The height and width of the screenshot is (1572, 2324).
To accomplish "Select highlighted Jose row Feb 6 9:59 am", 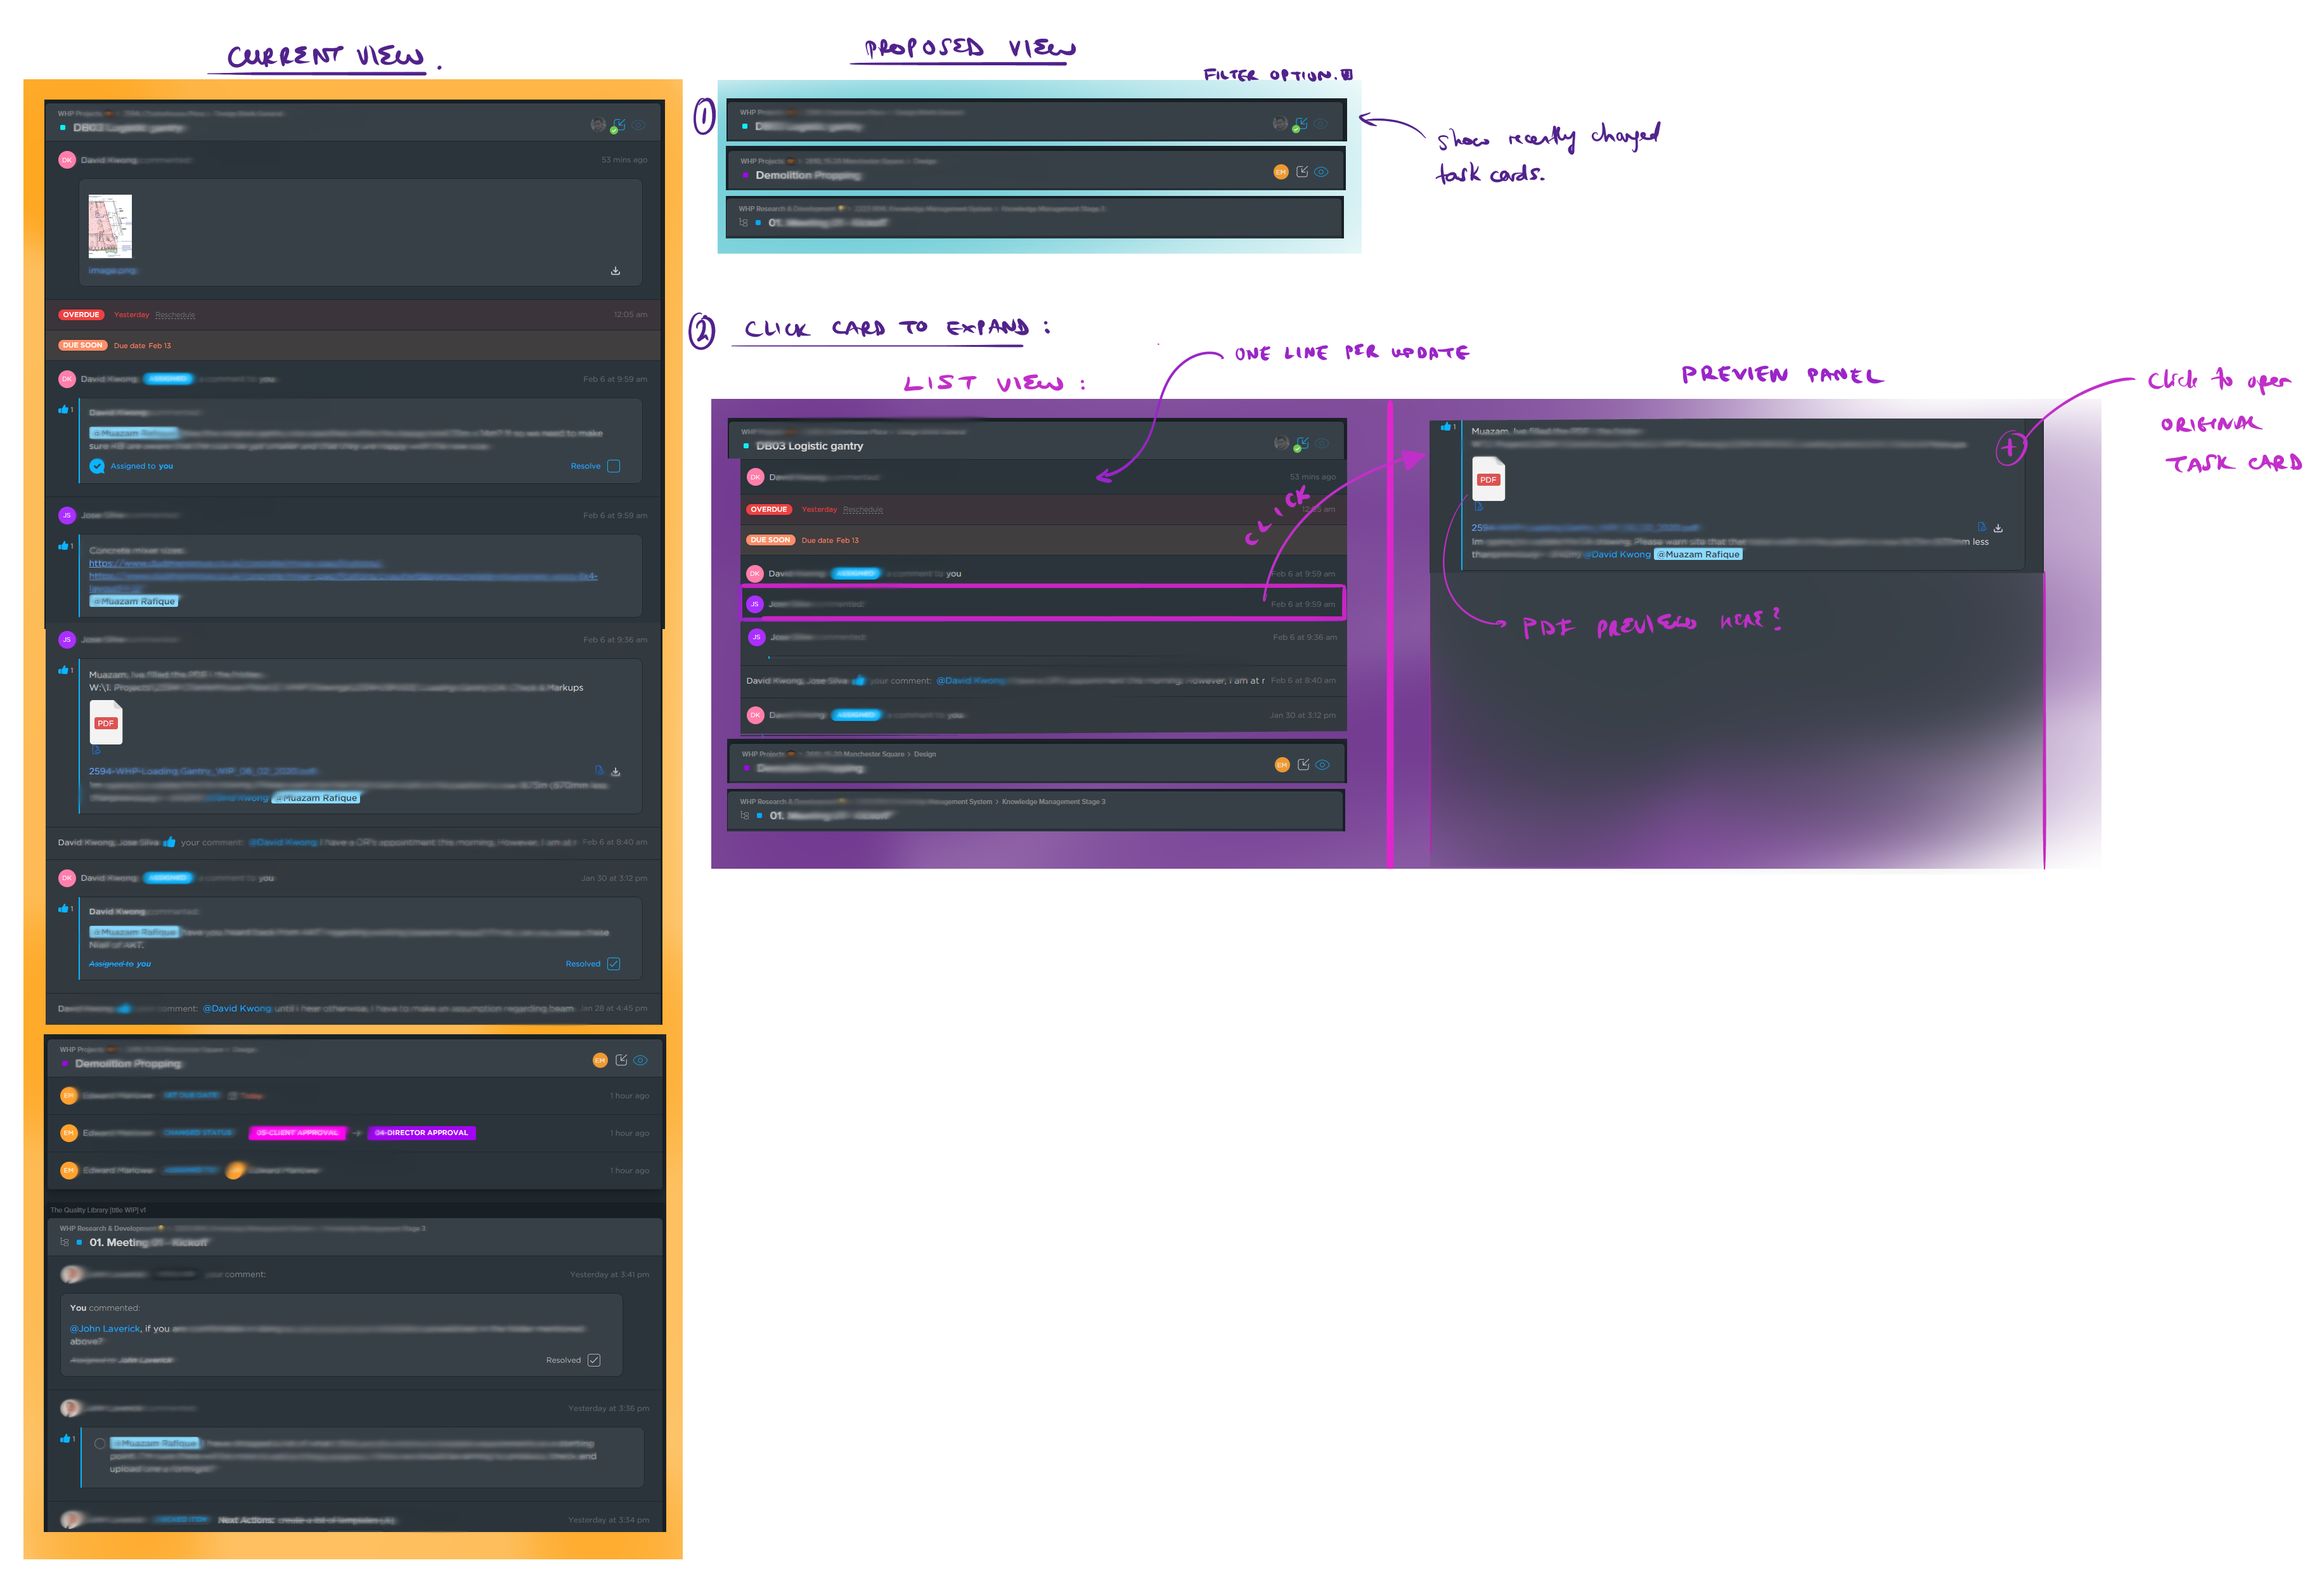I will click(x=1042, y=604).
